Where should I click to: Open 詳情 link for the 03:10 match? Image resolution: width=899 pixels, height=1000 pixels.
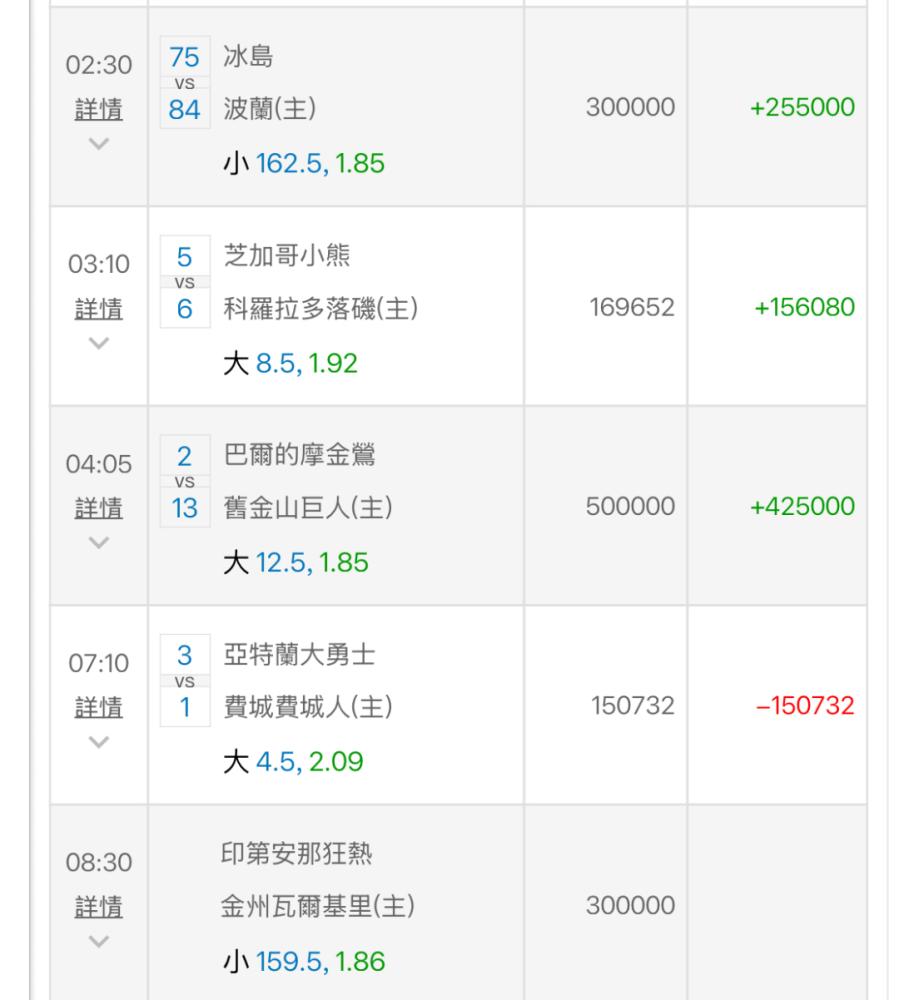pos(99,309)
